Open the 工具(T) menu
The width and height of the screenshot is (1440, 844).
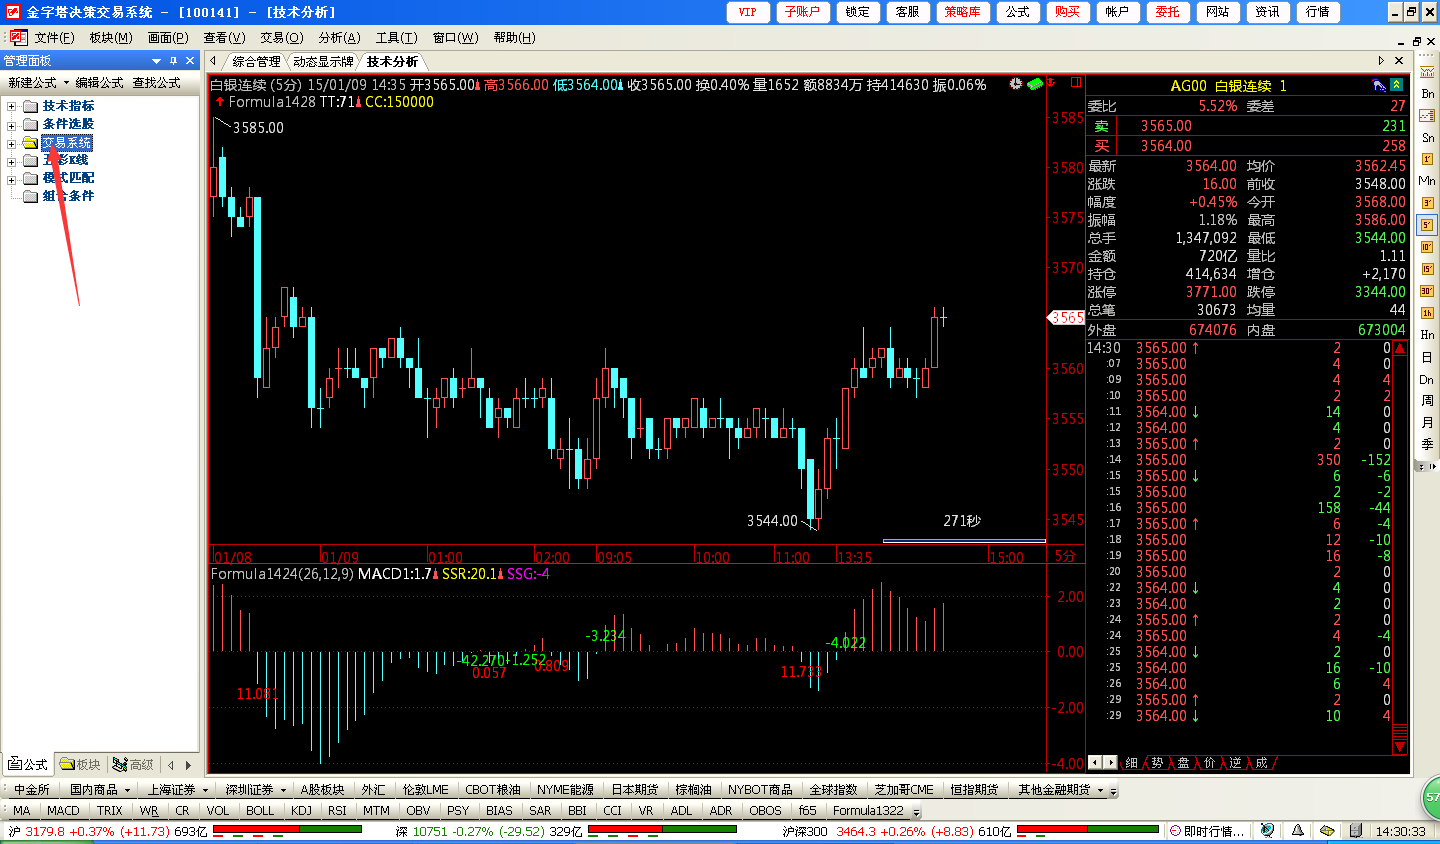coord(396,38)
